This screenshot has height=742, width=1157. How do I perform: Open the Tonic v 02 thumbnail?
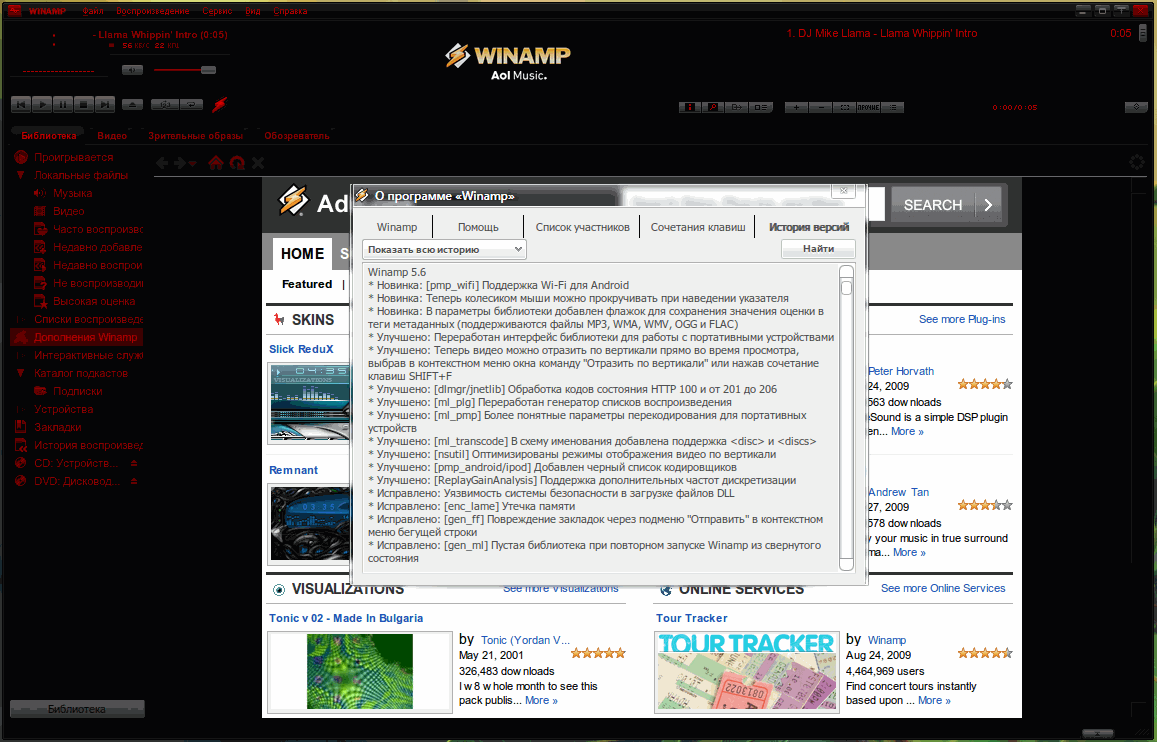(x=359, y=672)
